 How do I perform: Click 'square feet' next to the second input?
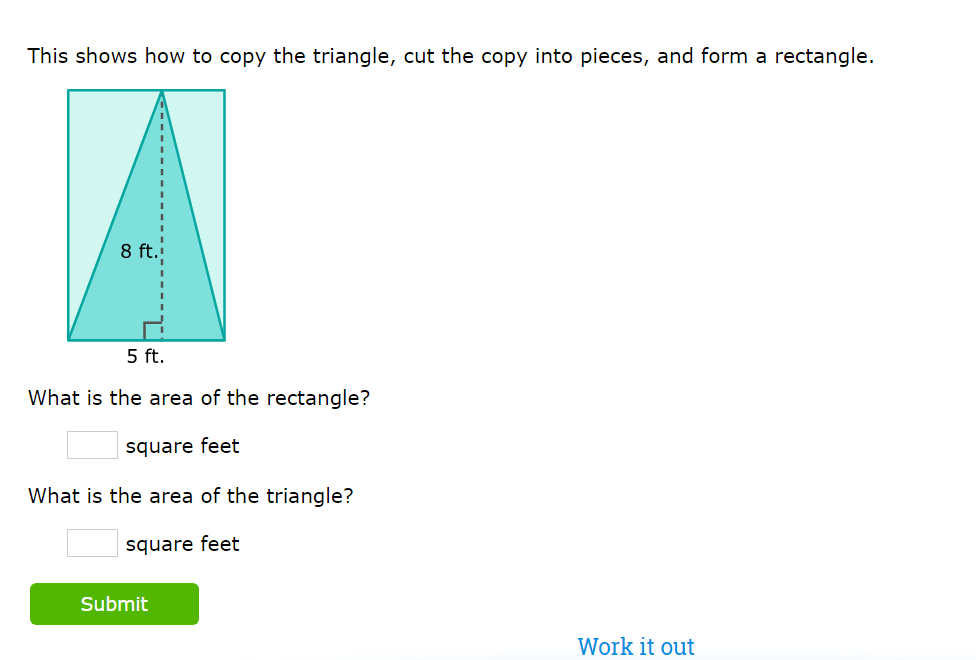pyautogui.click(x=182, y=543)
